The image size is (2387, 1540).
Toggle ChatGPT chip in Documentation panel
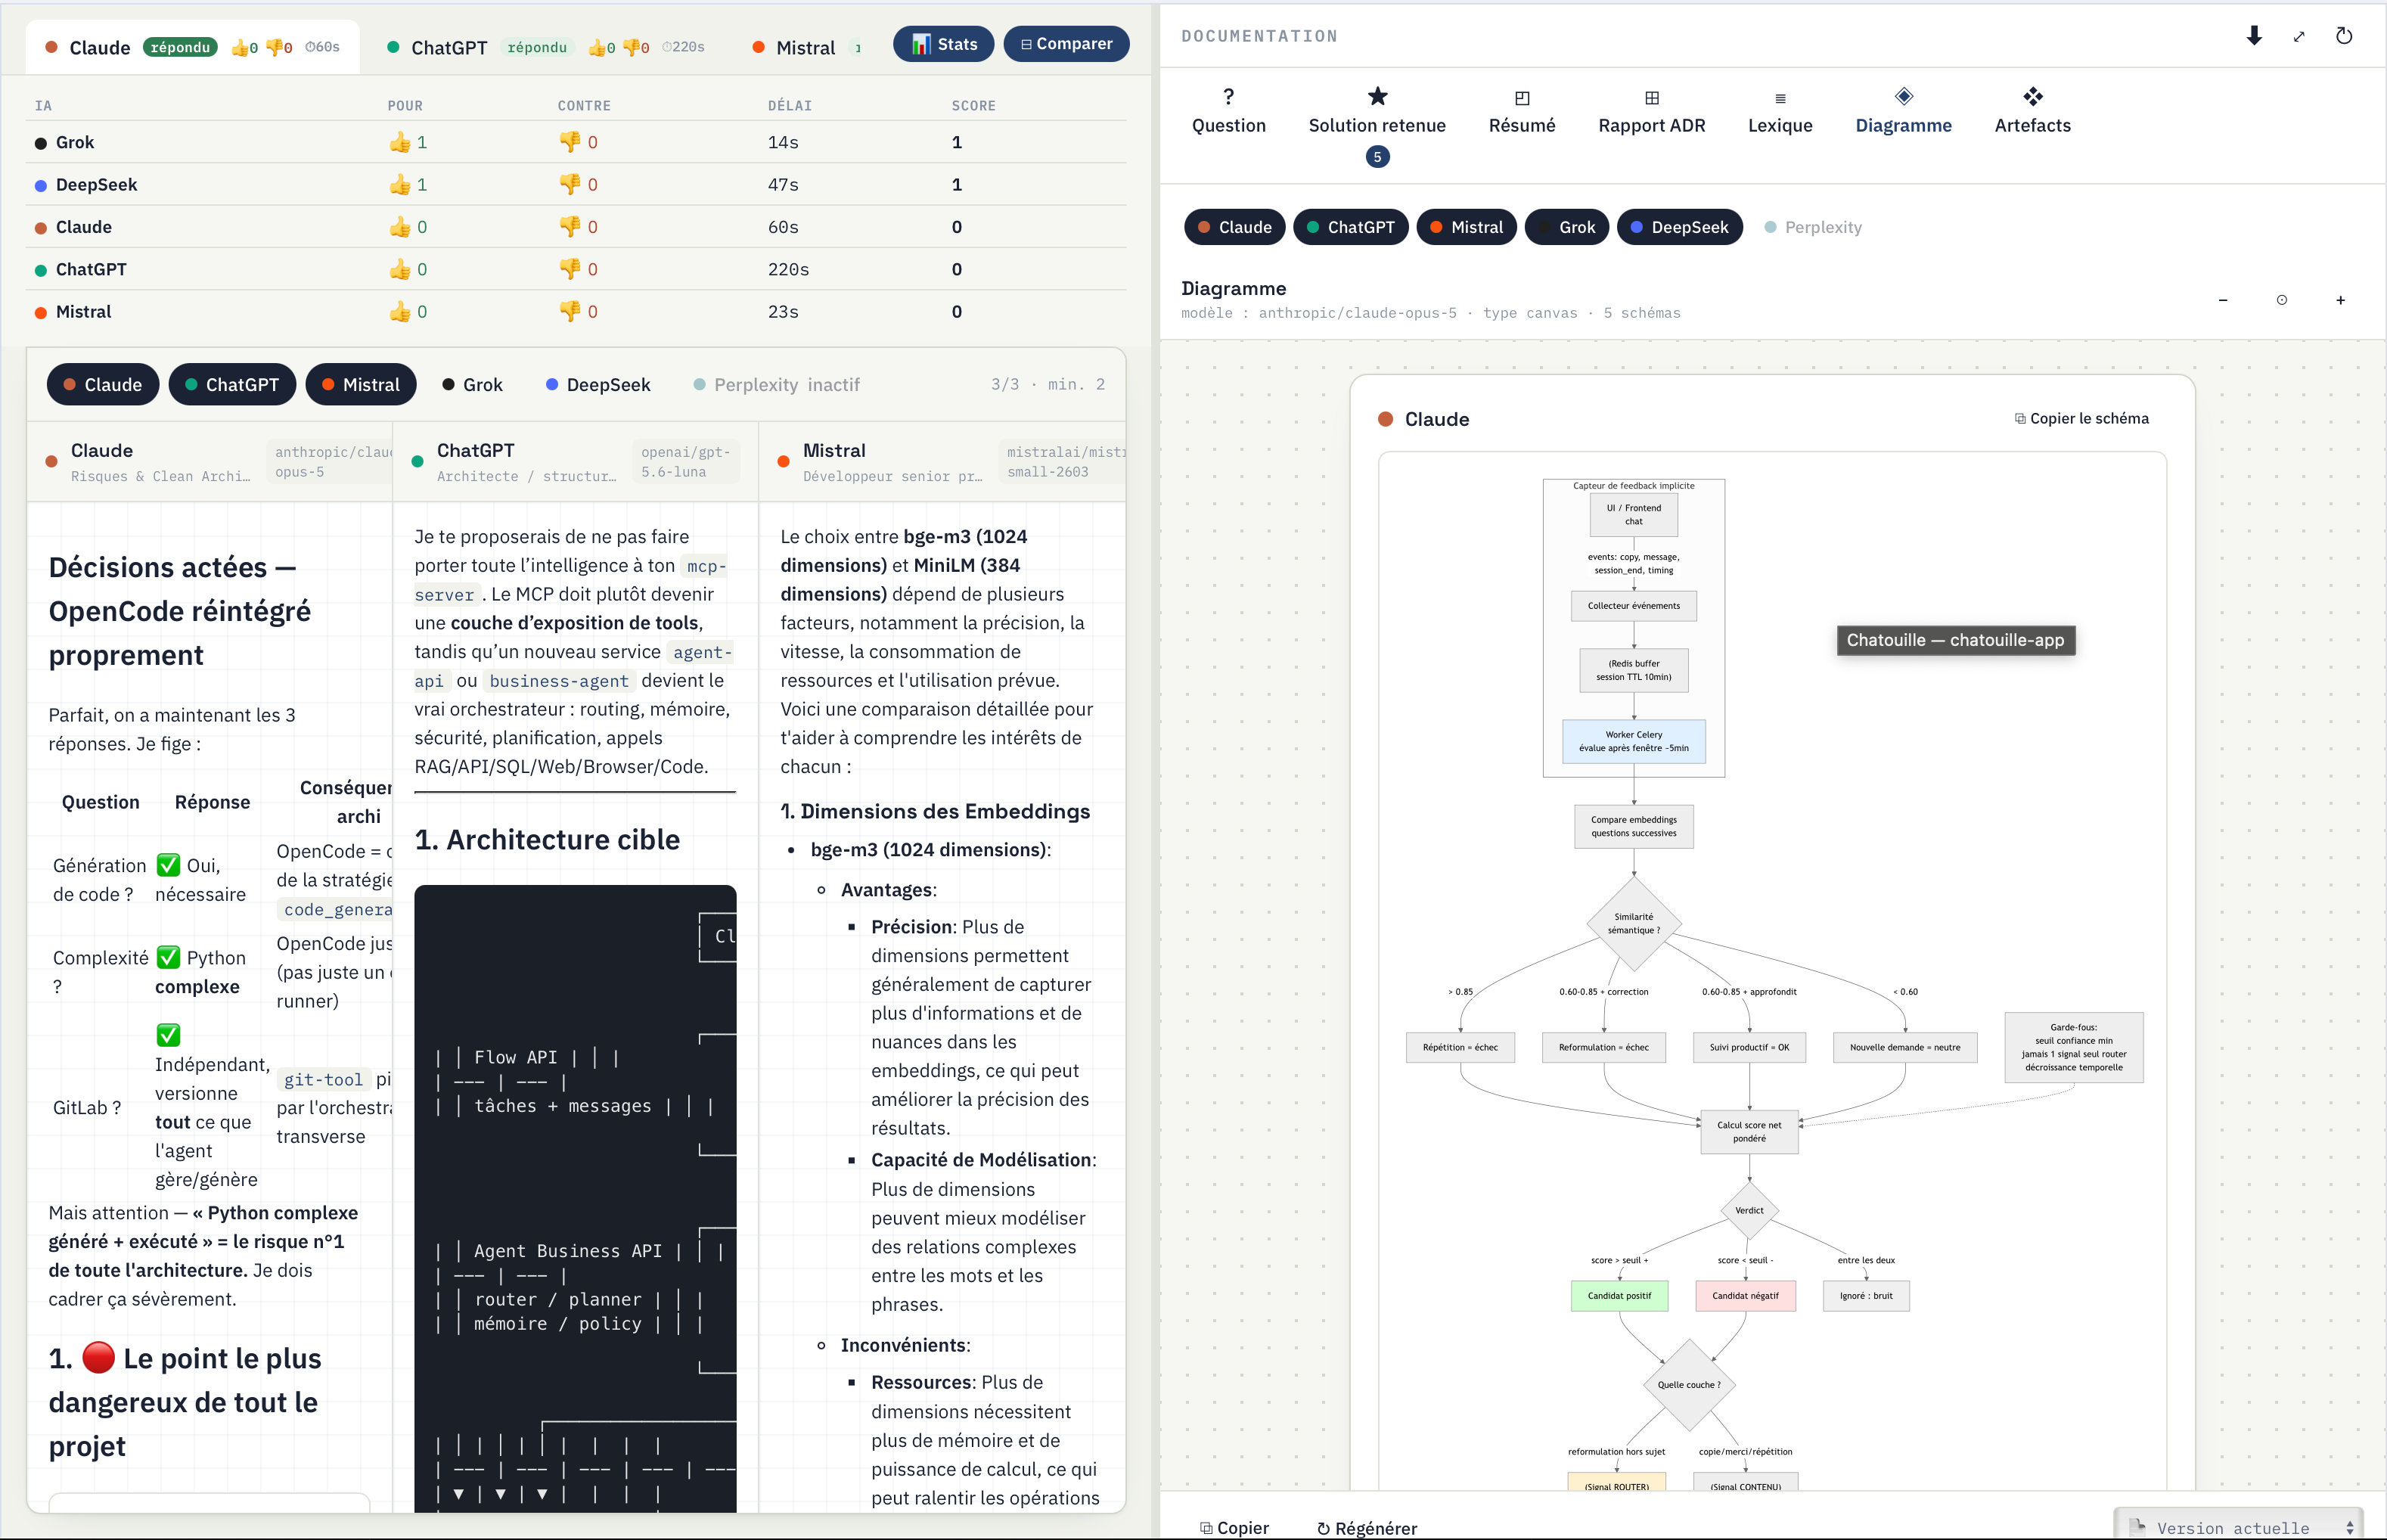(1351, 227)
